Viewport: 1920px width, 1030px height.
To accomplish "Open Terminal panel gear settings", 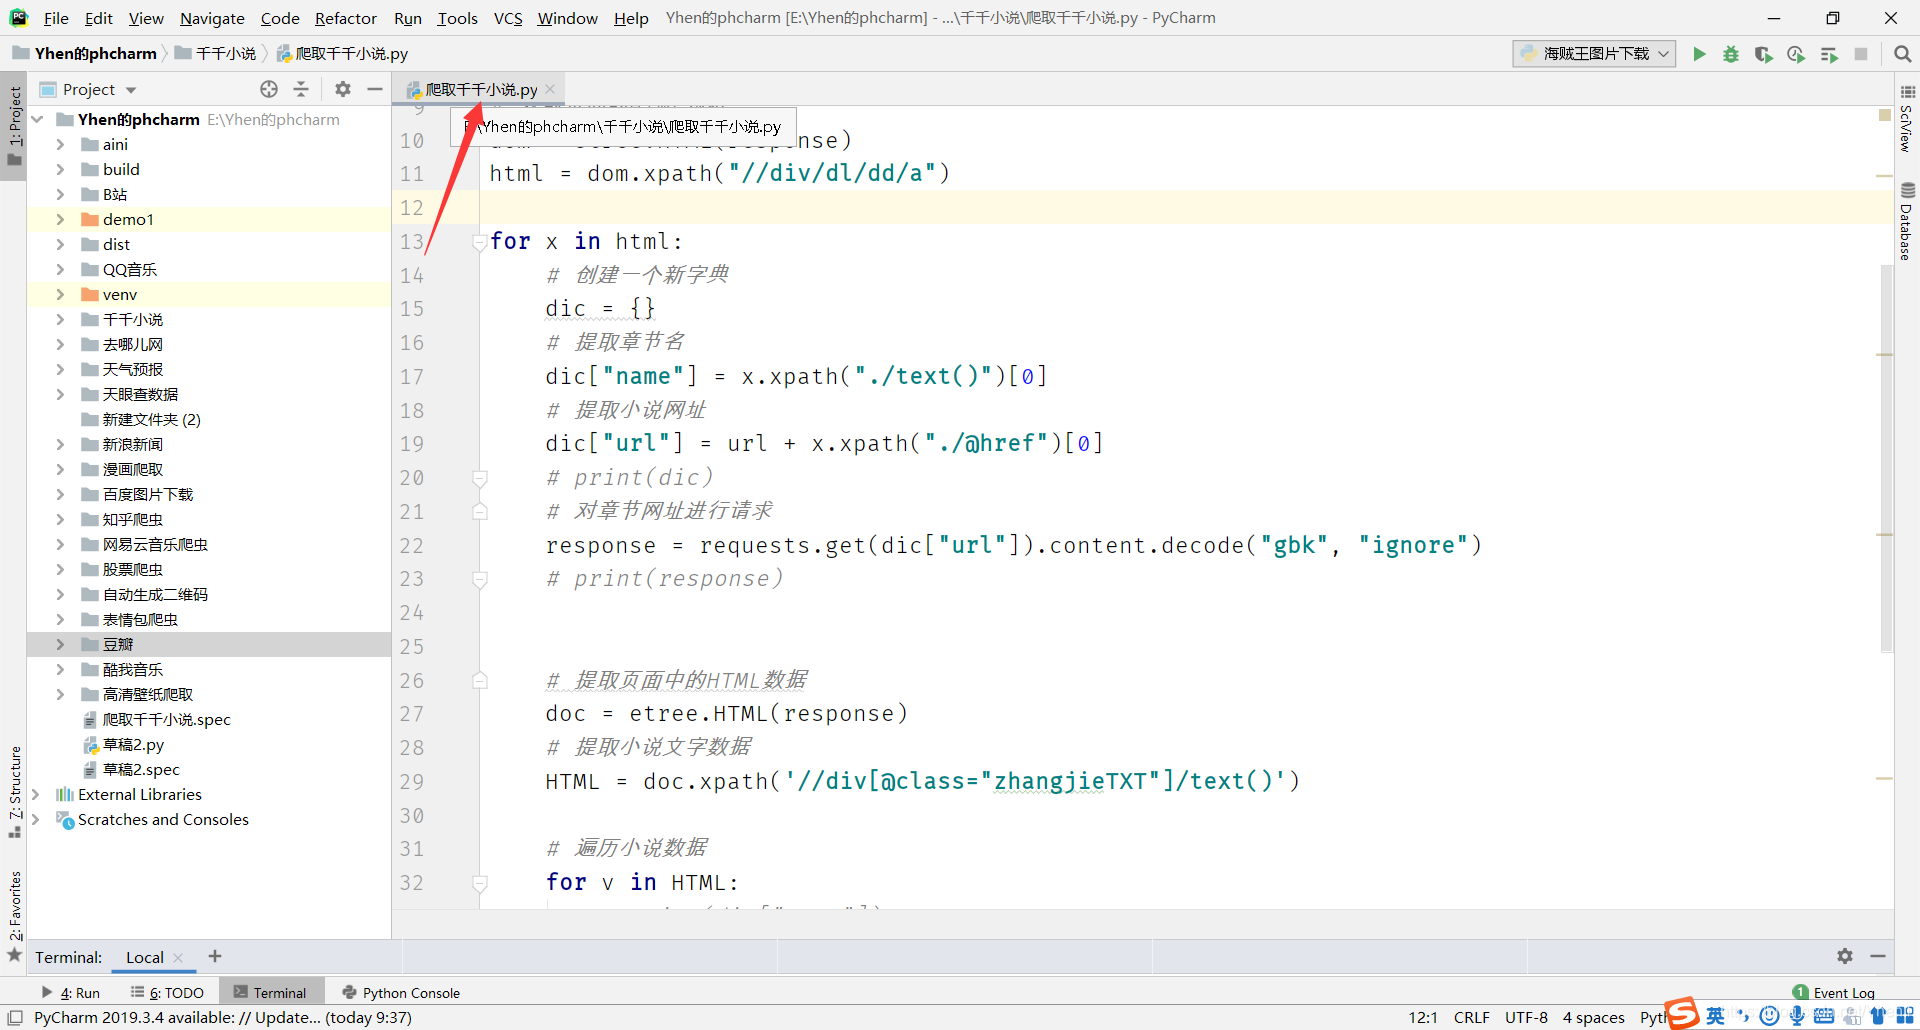I will pos(1845,956).
